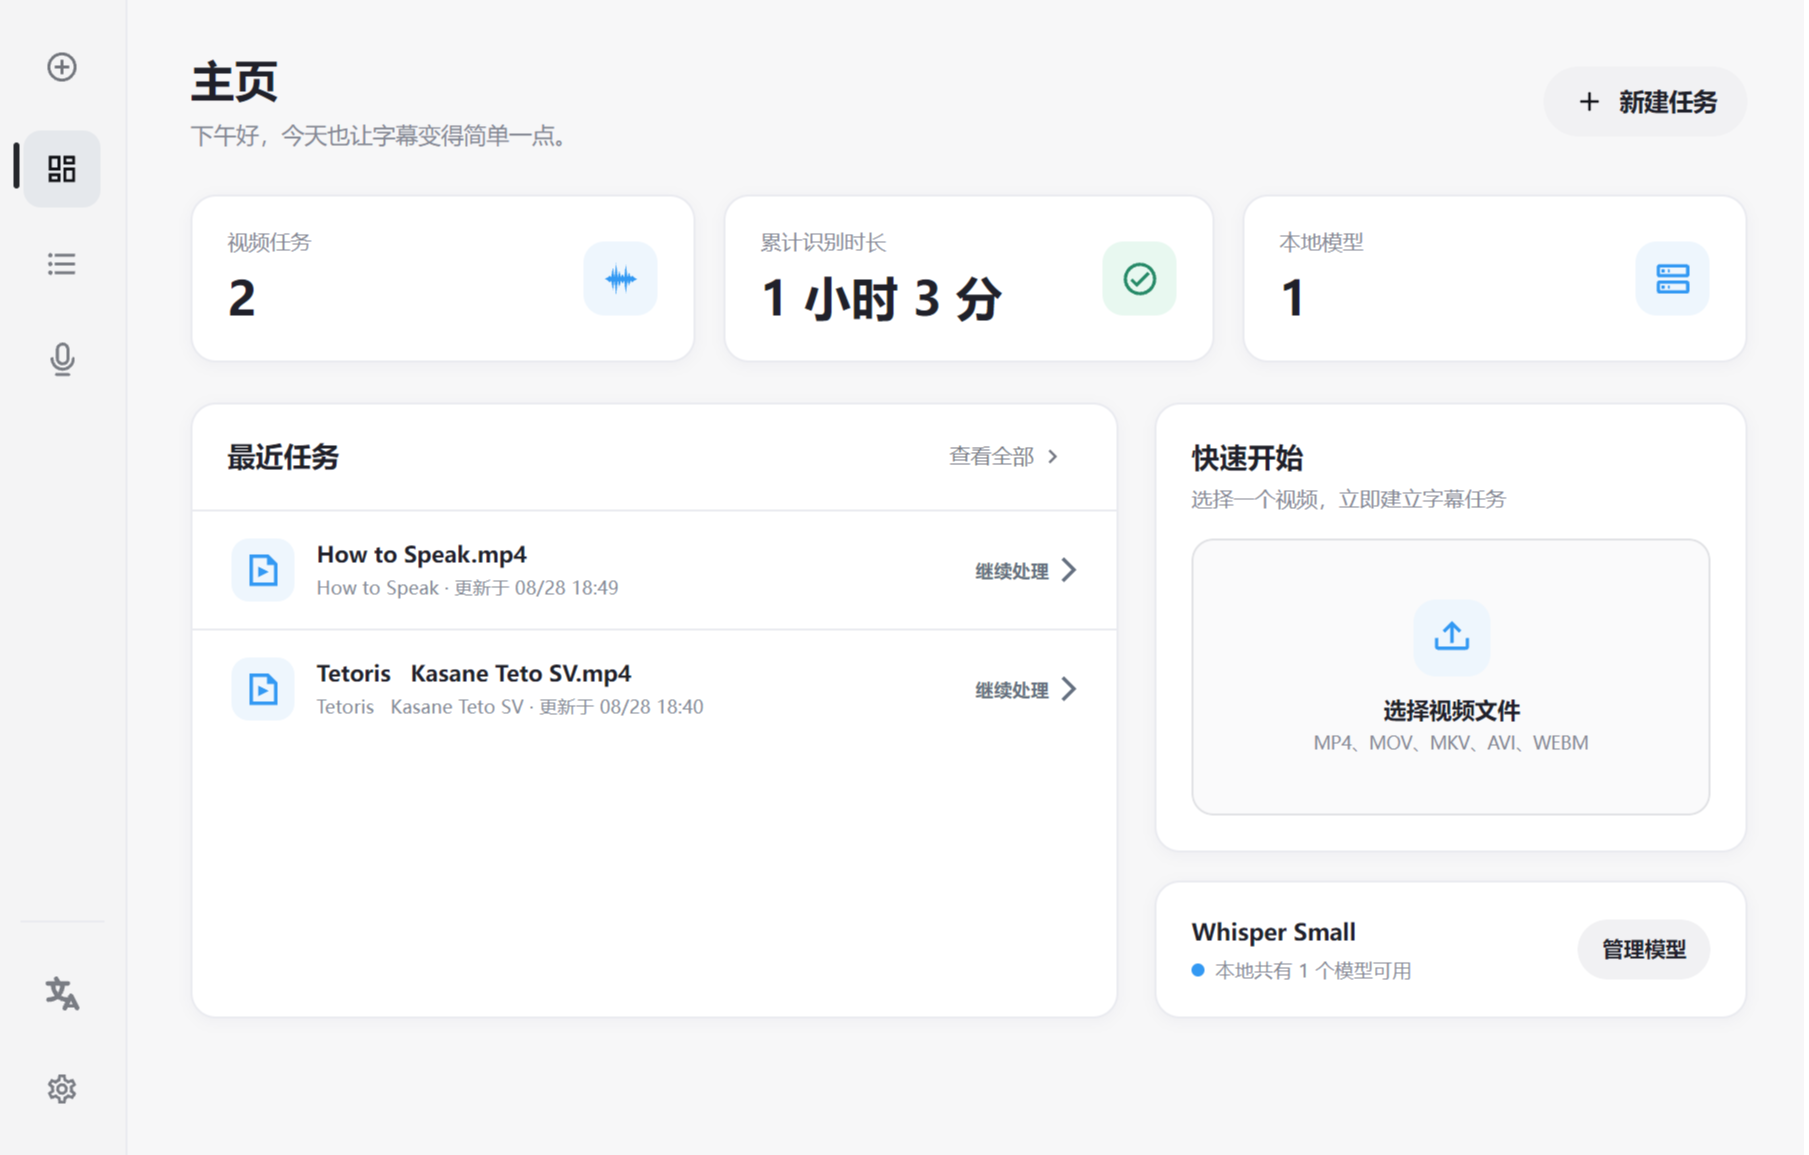Screen dimensions: 1809x1155
Task: Click the language translate icon in sidebar
Action: pos(62,993)
